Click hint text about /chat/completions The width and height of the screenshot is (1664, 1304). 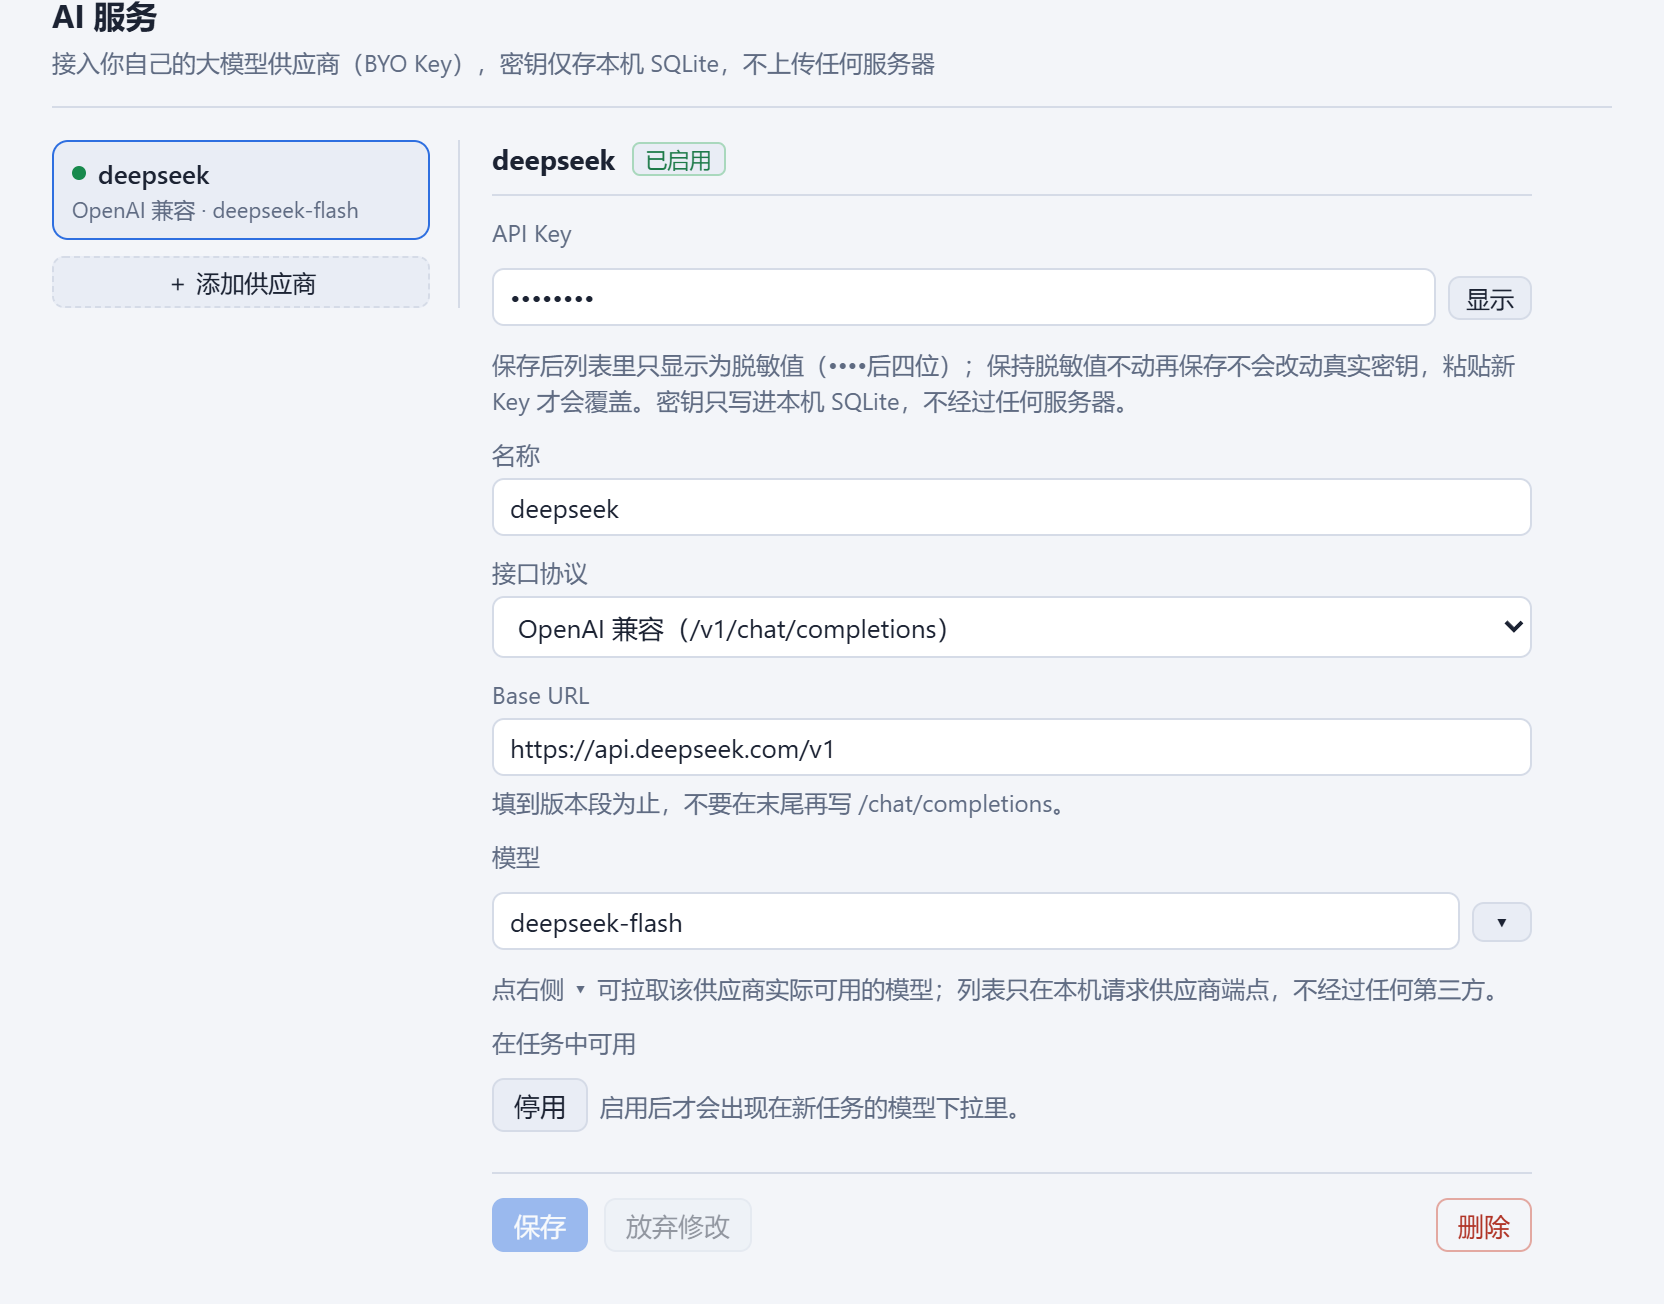click(x=780, y=804)
